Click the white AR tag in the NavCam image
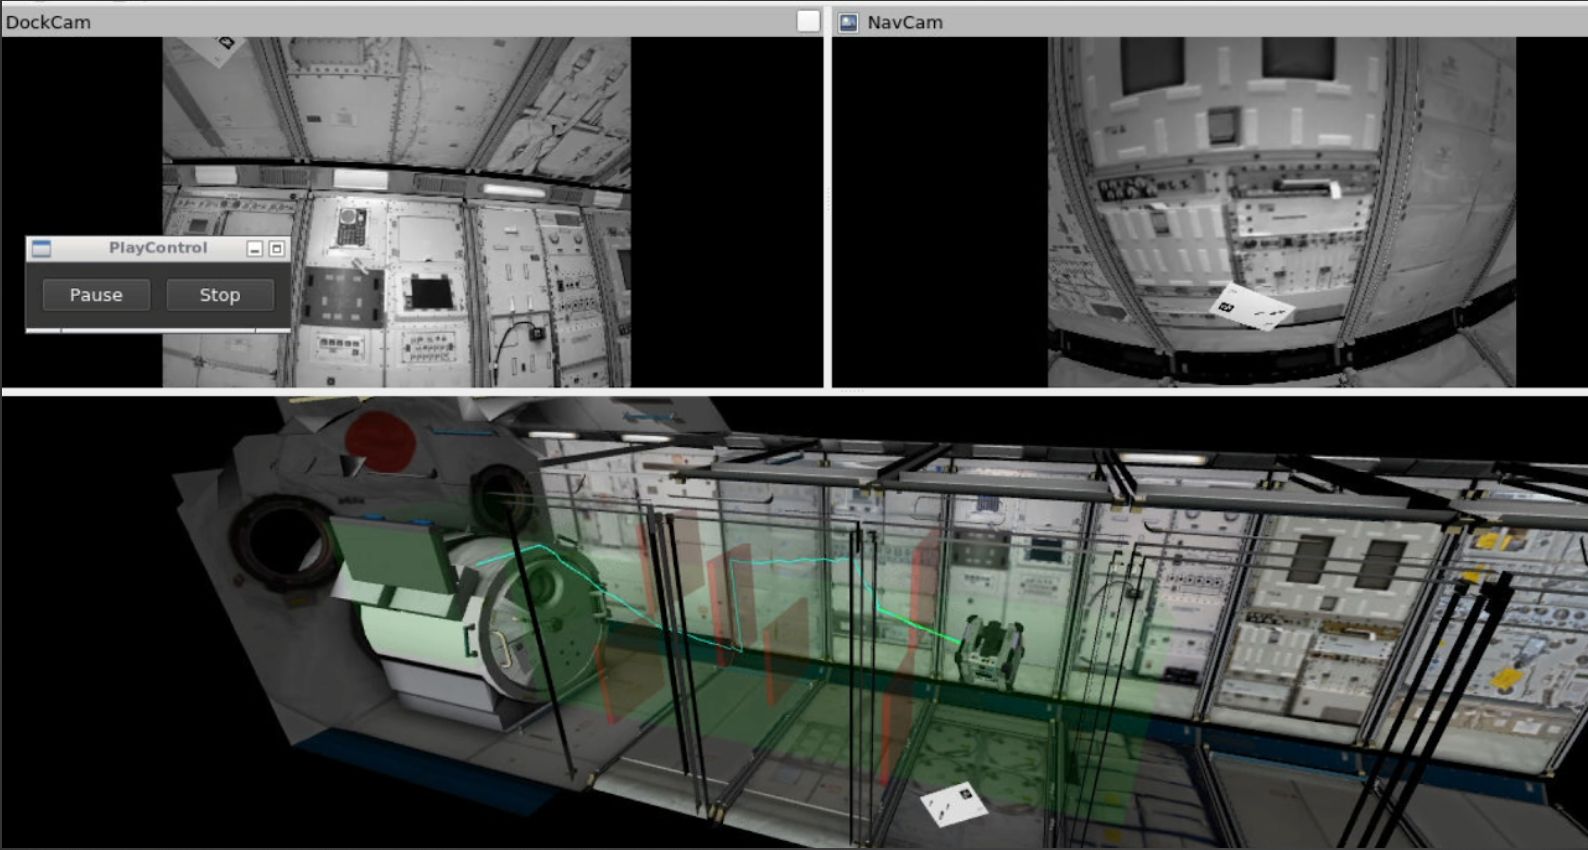This screenshot has height=850, width=1588. (1252, 307)
